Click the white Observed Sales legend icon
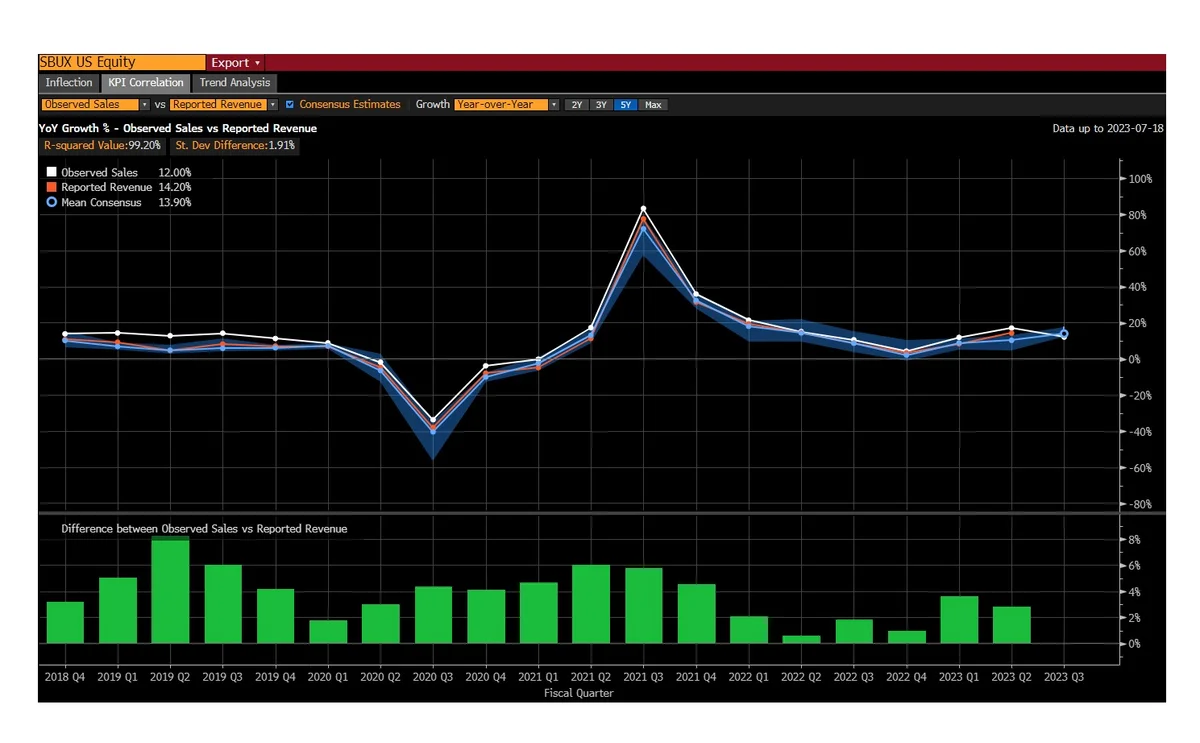The height and width of the screenshot is (743, 1200). (x=51, y=172)
